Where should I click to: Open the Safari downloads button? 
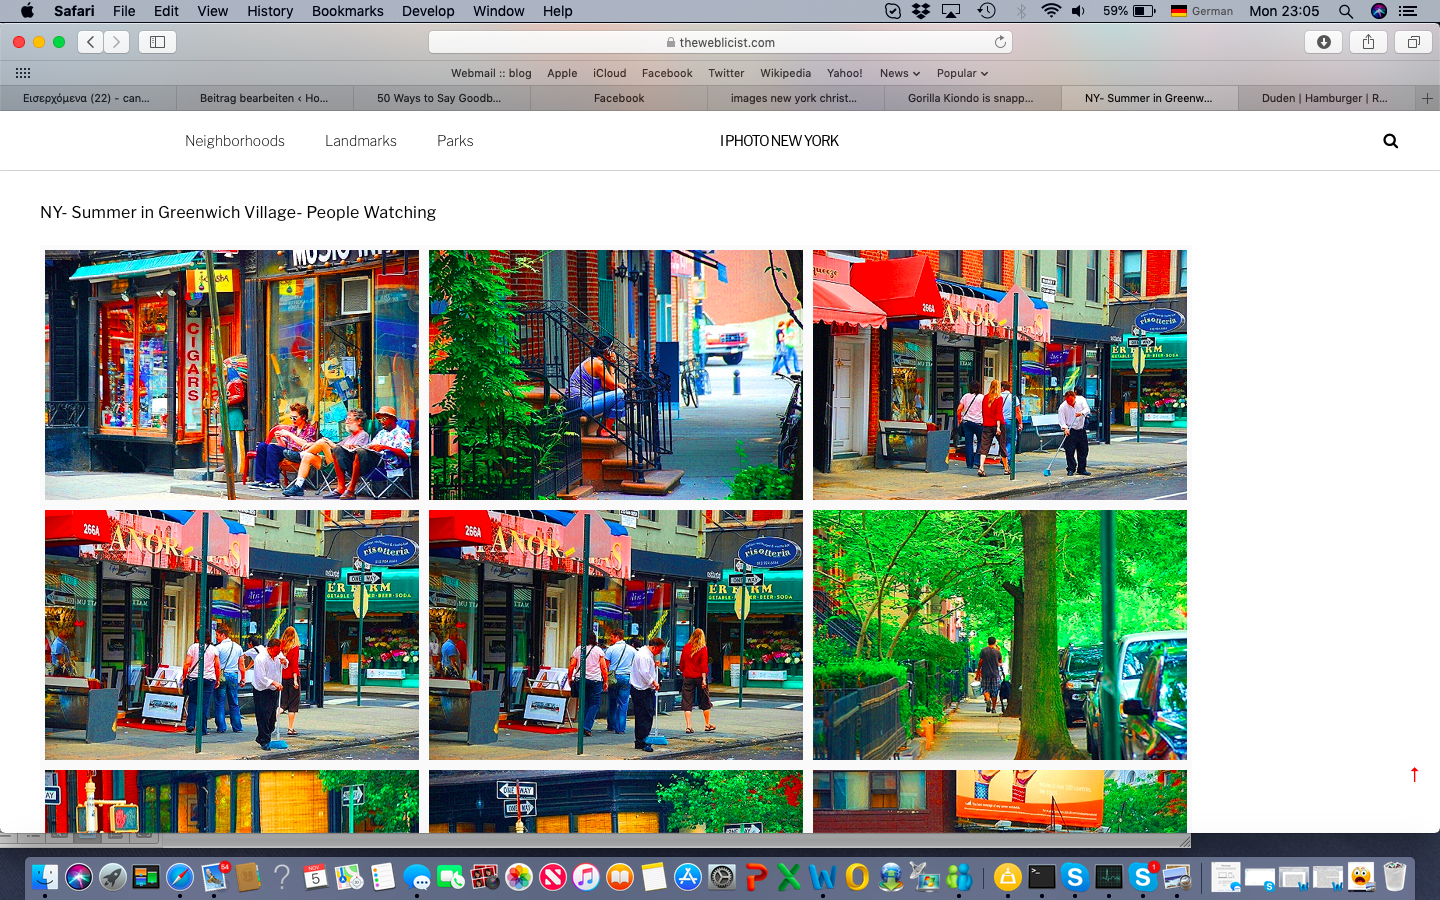click(1324, 42)
